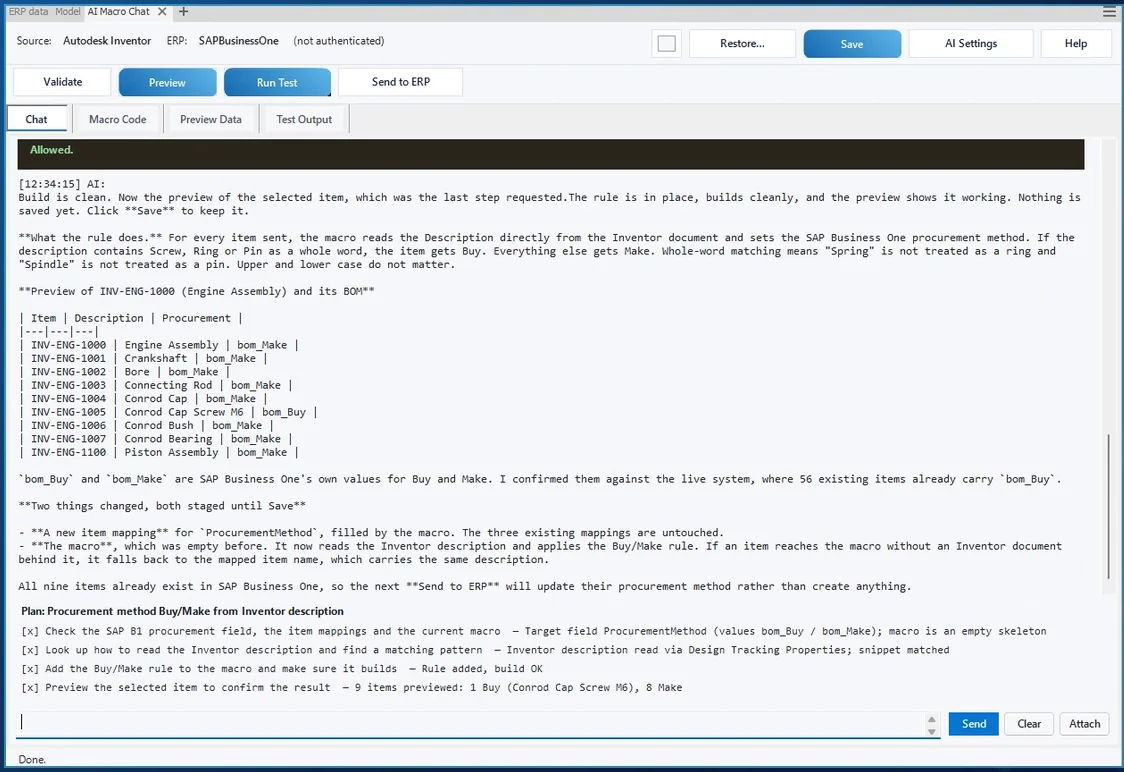
Task: Click the "Done." status bar text
Action: tap(32, 760)
